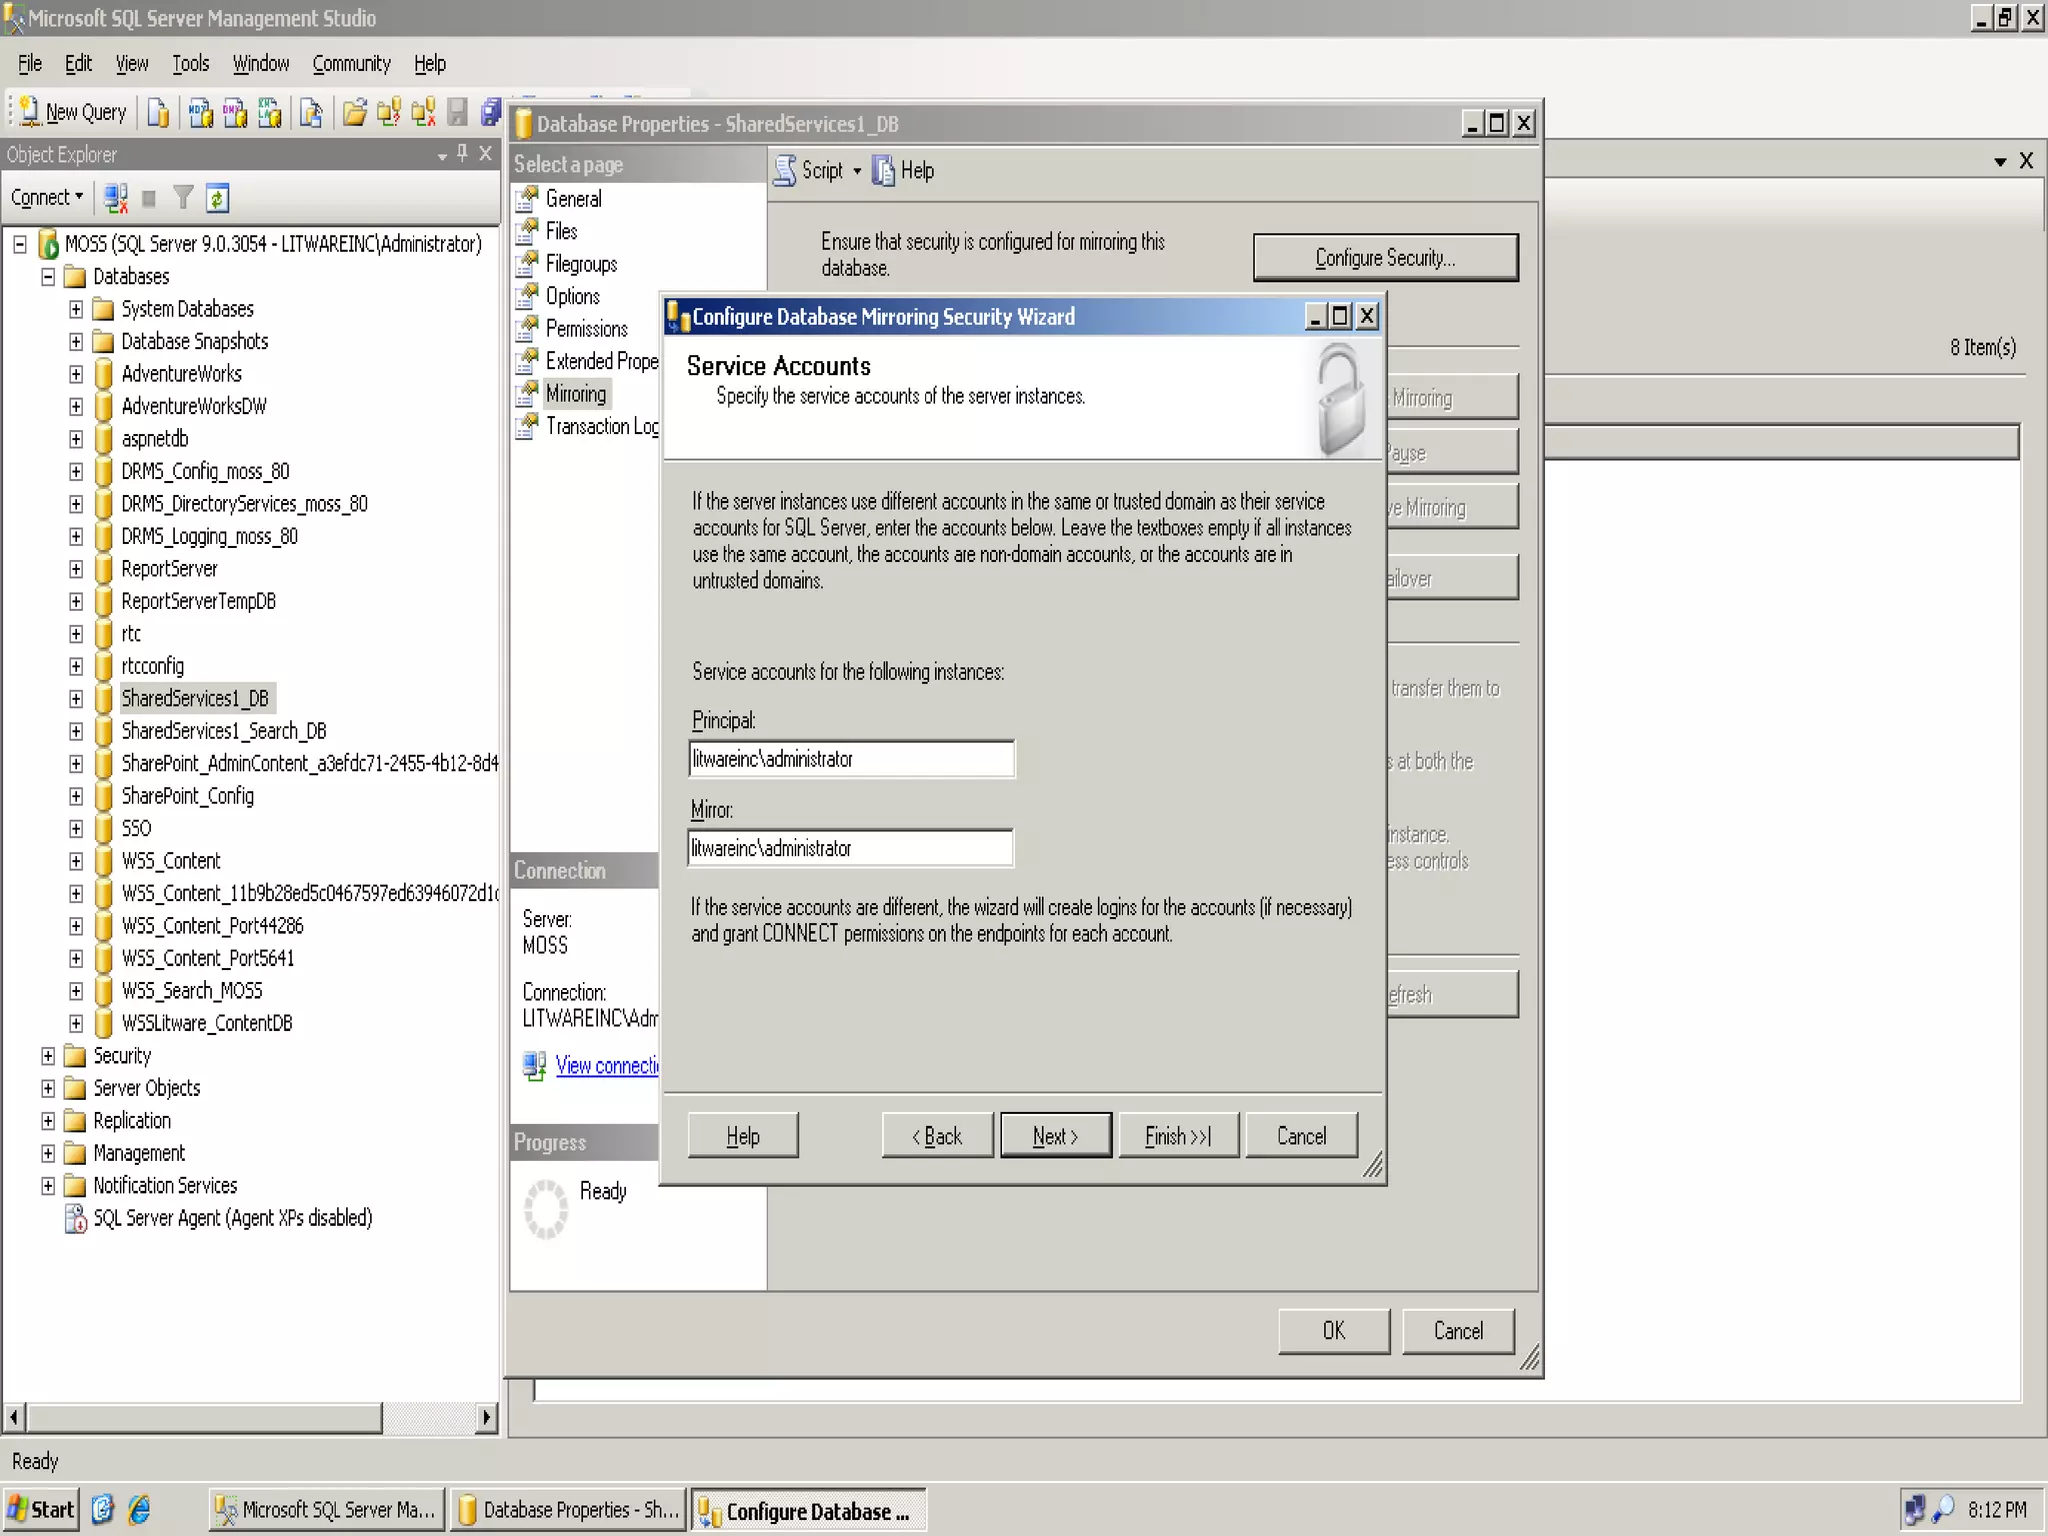Screen dimensions: 2048x1536
Task: Click the View connection properties link
Action: click(606, 1066)
